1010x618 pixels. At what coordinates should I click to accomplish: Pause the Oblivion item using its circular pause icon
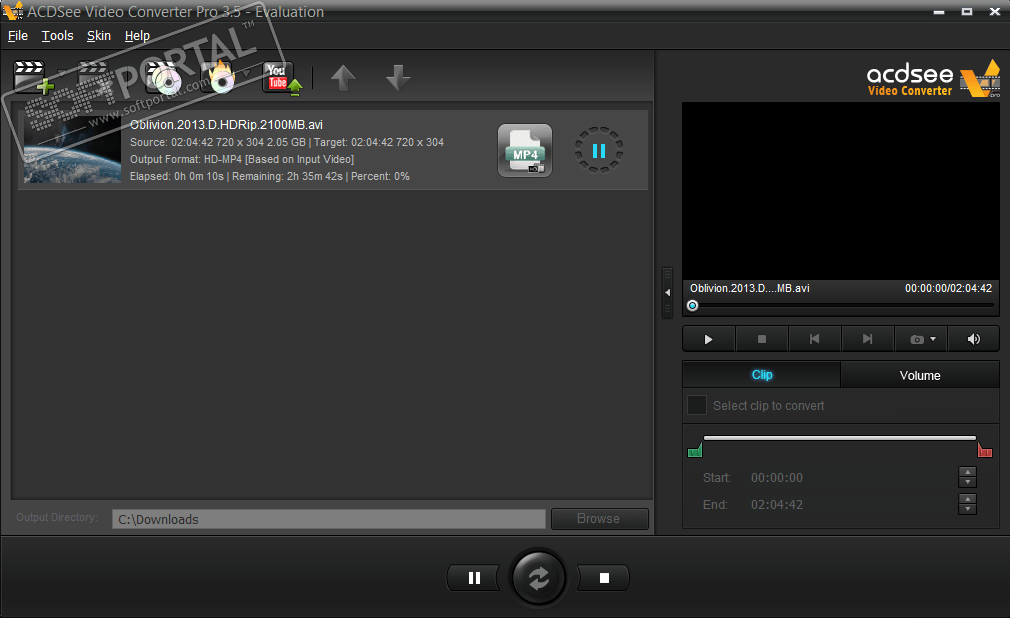click(x=598, y=150)
